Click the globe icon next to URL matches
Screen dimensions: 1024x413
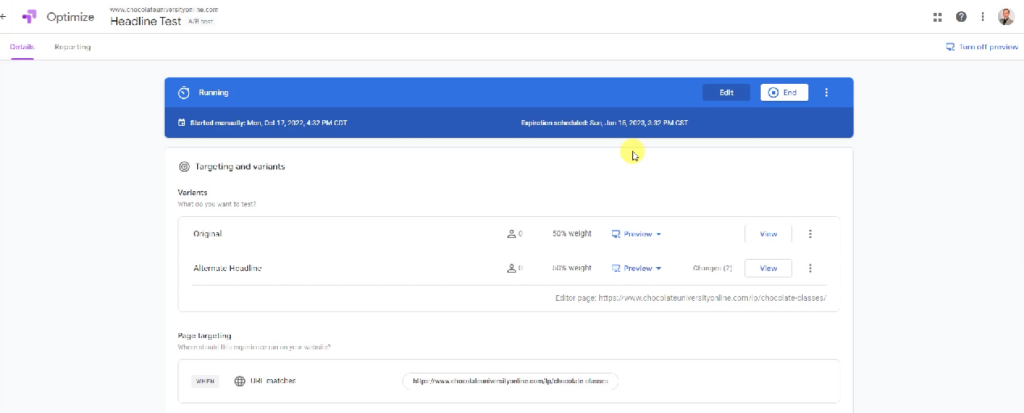click(240, 381)
